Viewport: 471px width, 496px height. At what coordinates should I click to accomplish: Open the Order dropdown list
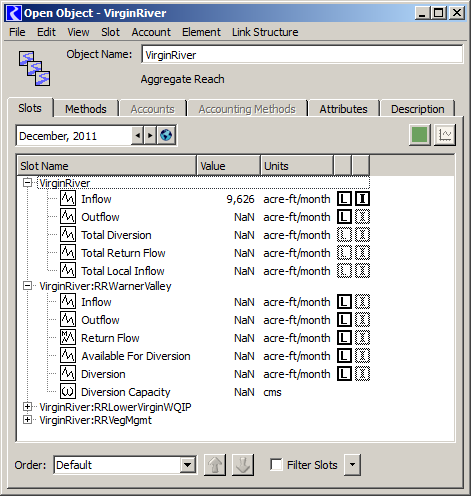click(188, 465)
